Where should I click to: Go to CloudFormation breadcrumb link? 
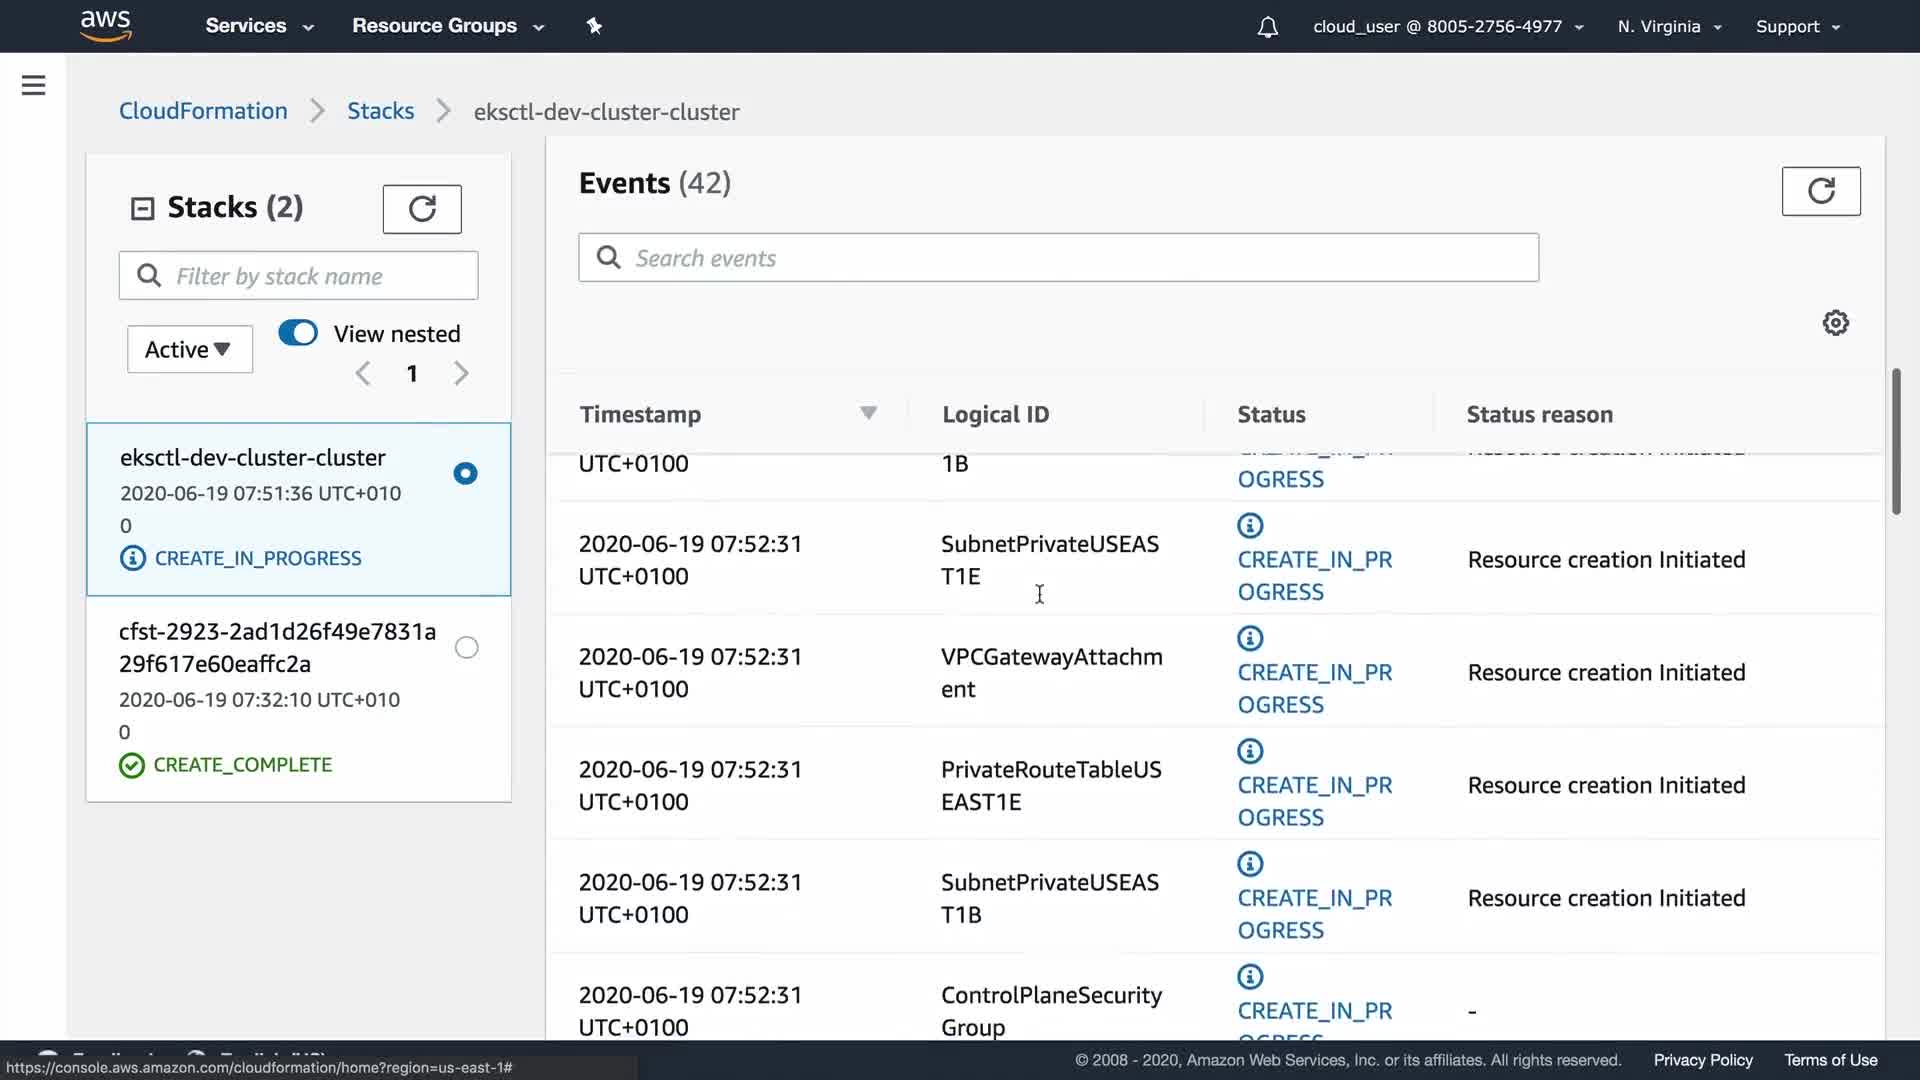point(203,111)
